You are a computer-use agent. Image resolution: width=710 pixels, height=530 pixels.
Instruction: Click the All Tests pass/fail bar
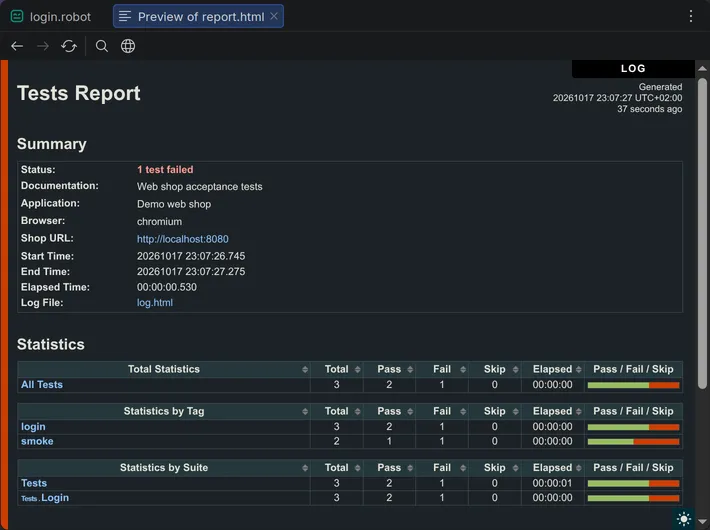[633, 385]
